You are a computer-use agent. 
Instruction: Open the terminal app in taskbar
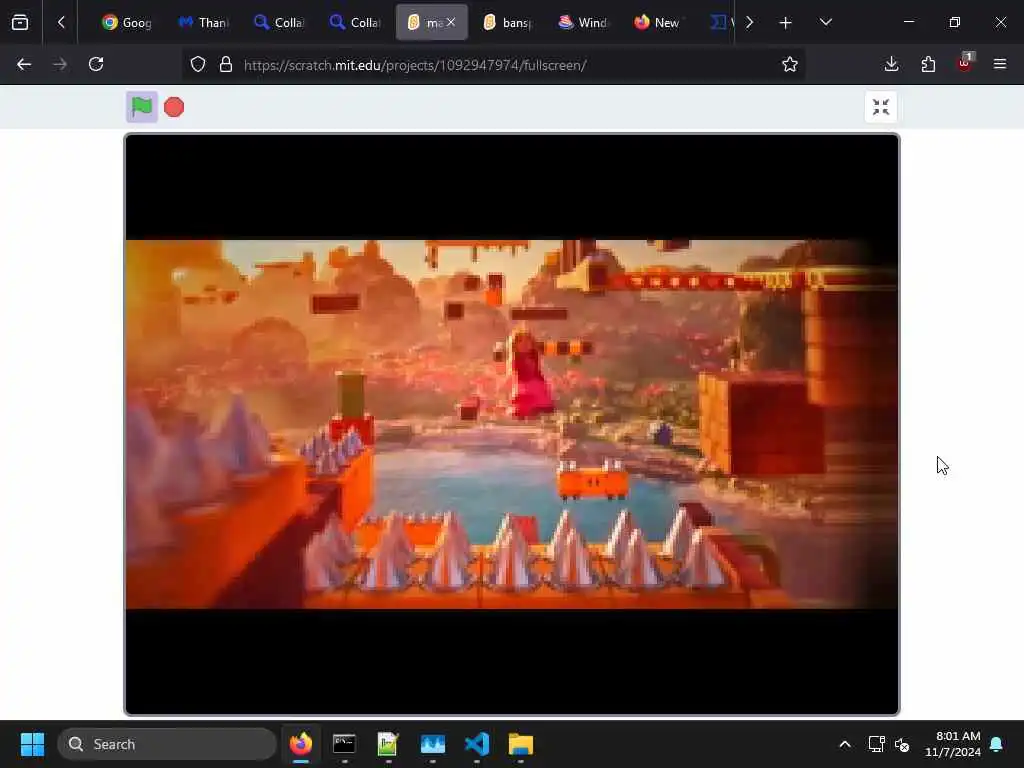[x=344, y=744]
